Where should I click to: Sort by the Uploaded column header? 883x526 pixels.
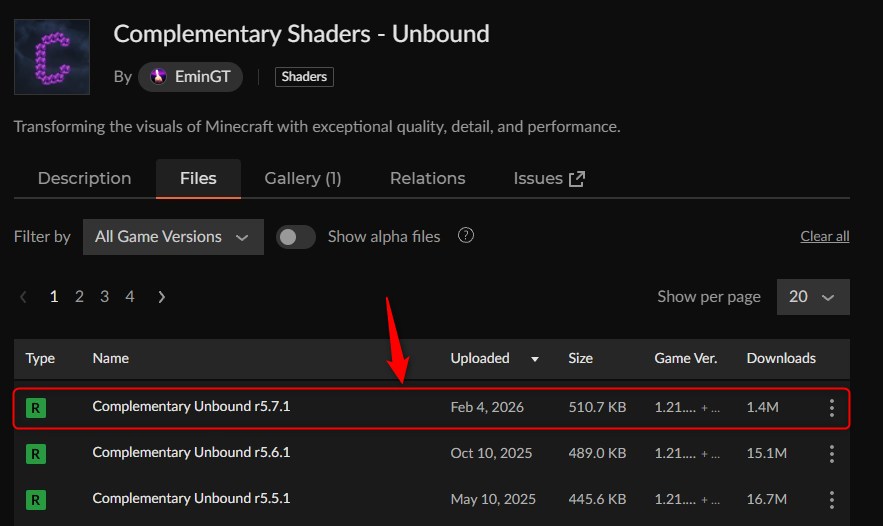pyautogui.click(x=480, y=358)
